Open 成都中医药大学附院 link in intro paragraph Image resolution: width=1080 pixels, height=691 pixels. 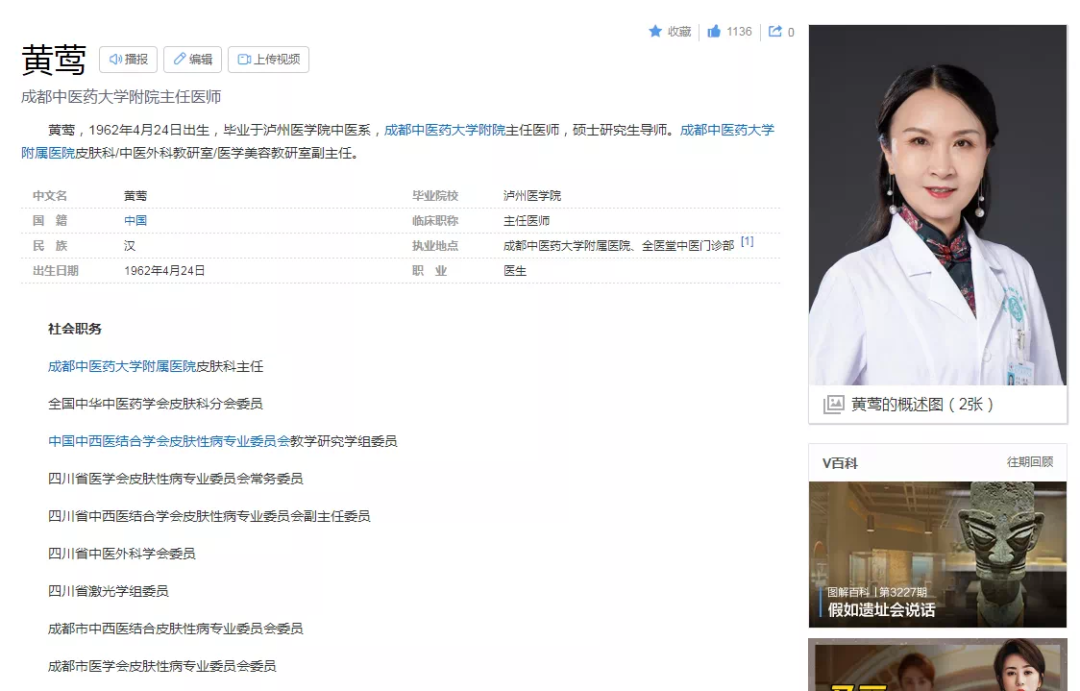444,130
